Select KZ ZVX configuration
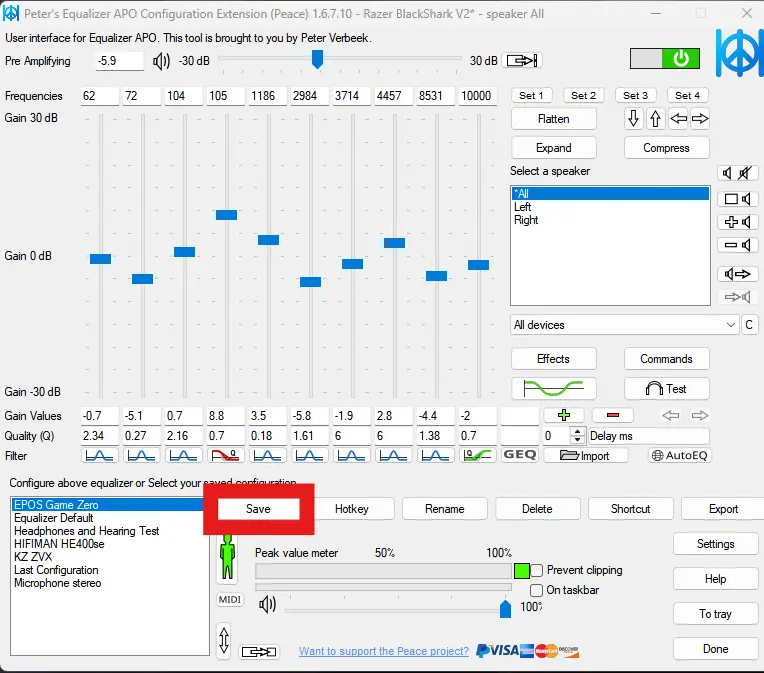 [x=33, y=557]
